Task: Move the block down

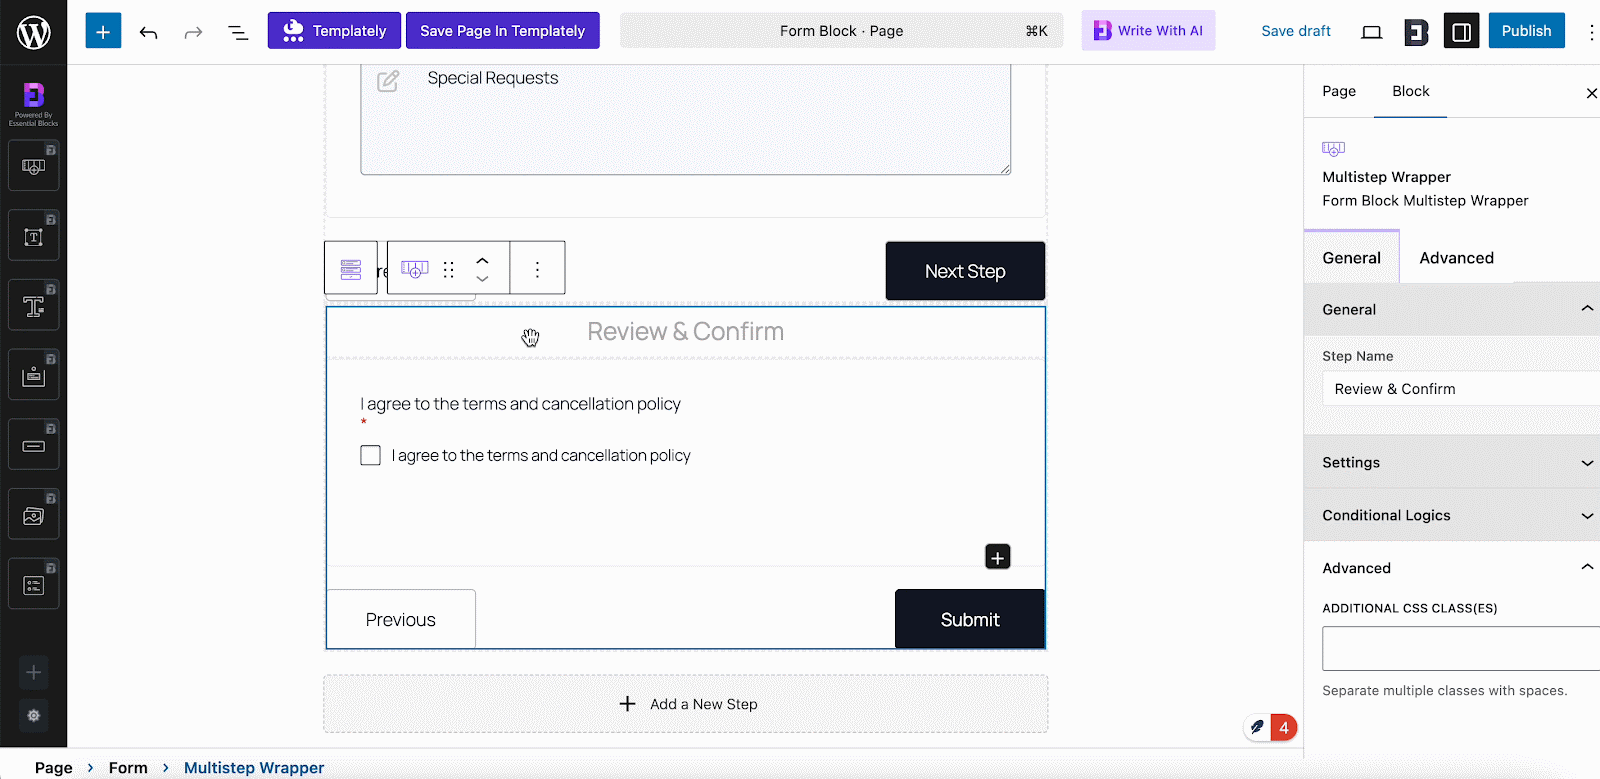Action: tap(482, 280)
